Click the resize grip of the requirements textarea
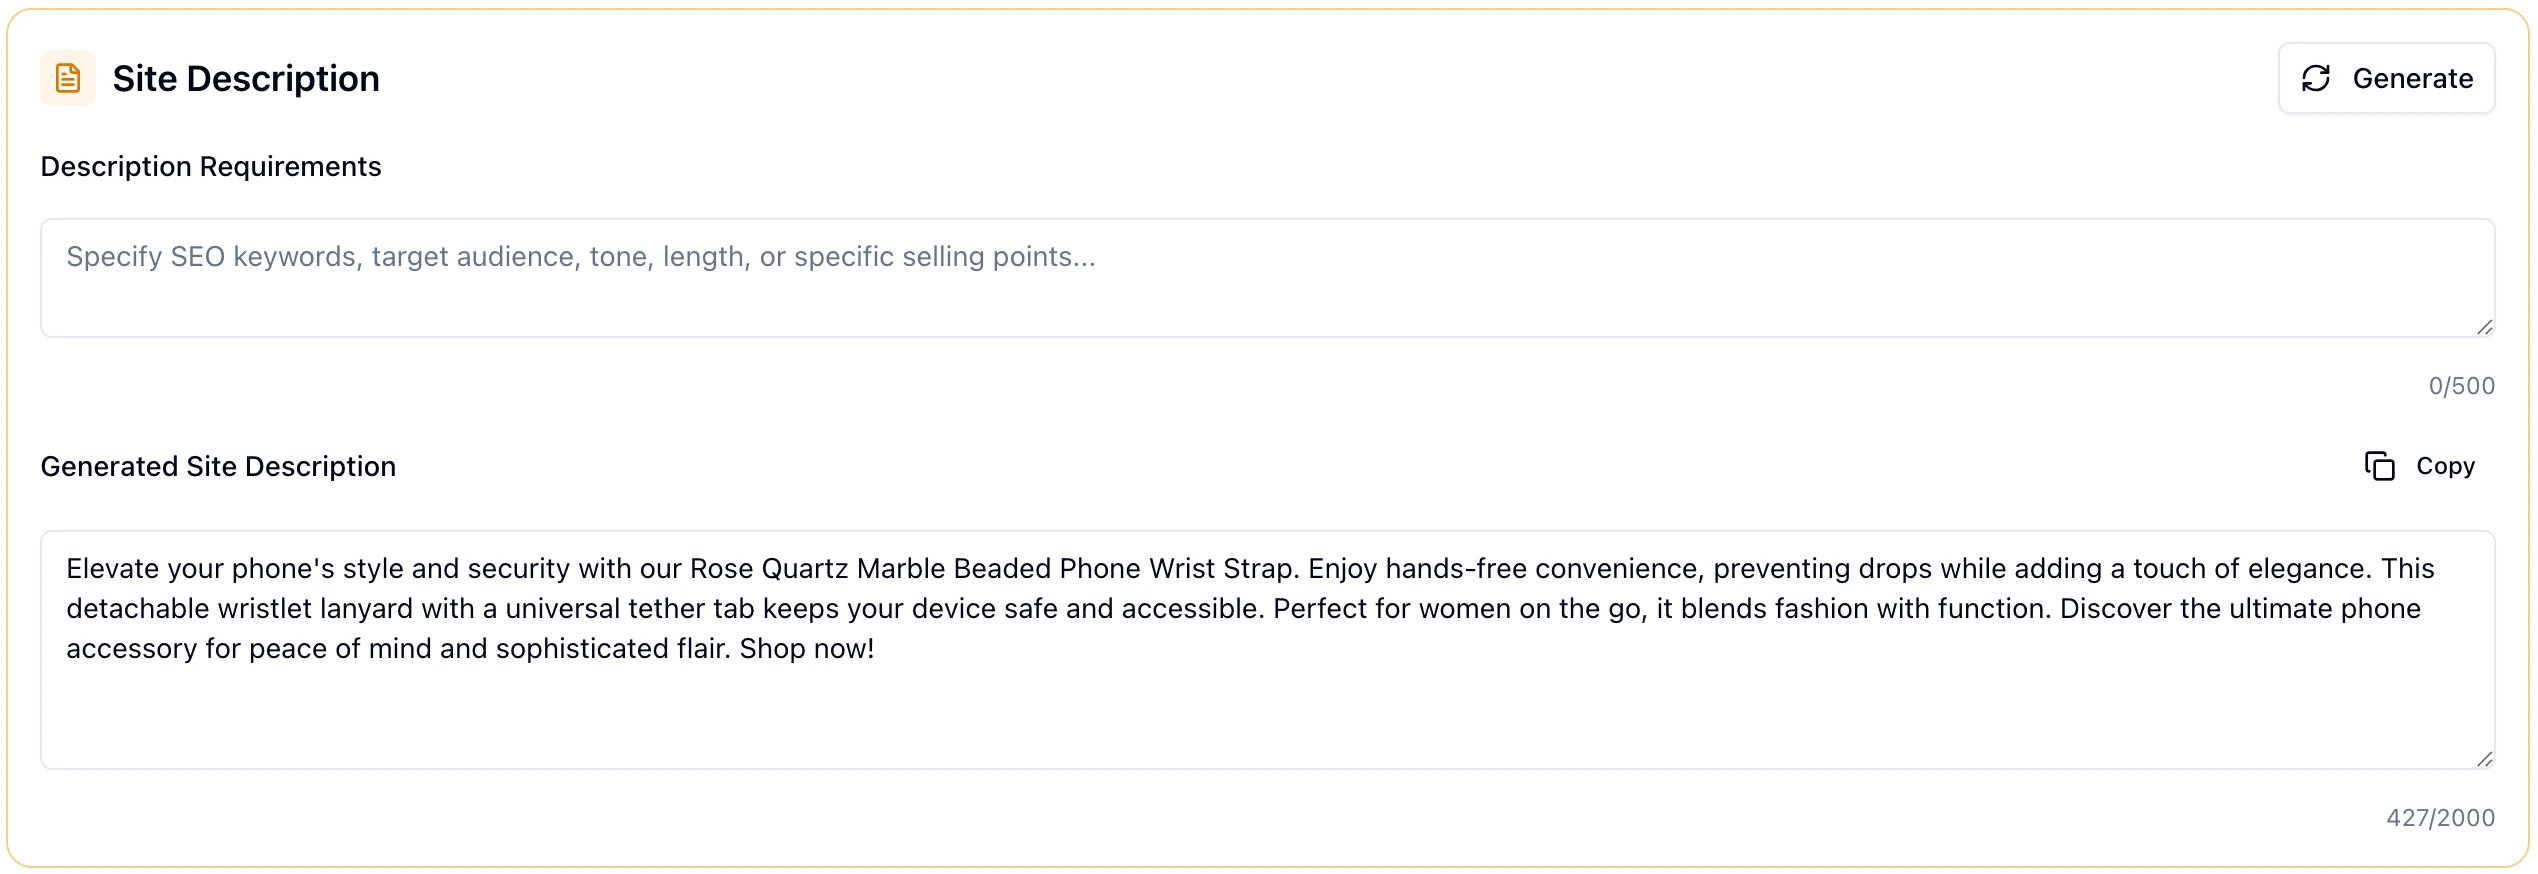This screenshot has height=874, width=2538. coord(2484,325)
